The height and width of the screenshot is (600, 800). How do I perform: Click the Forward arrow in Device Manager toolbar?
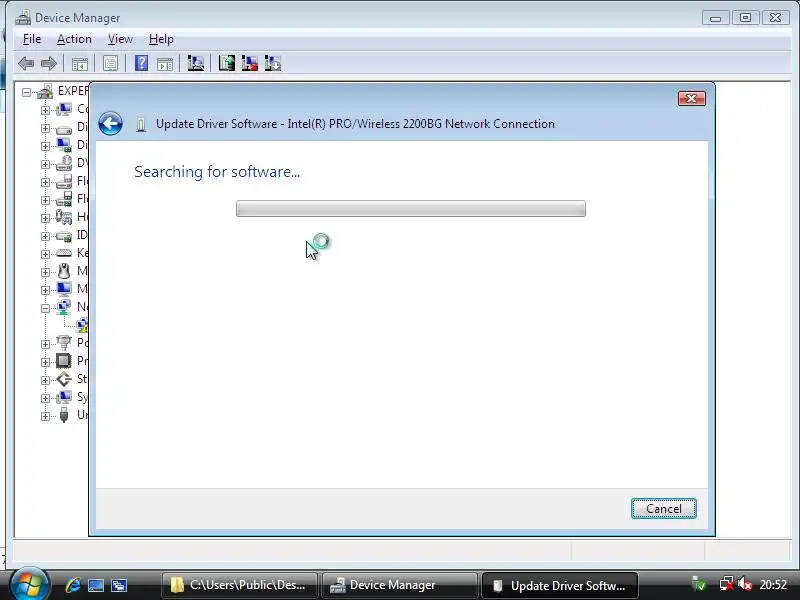tap(48, 64)
